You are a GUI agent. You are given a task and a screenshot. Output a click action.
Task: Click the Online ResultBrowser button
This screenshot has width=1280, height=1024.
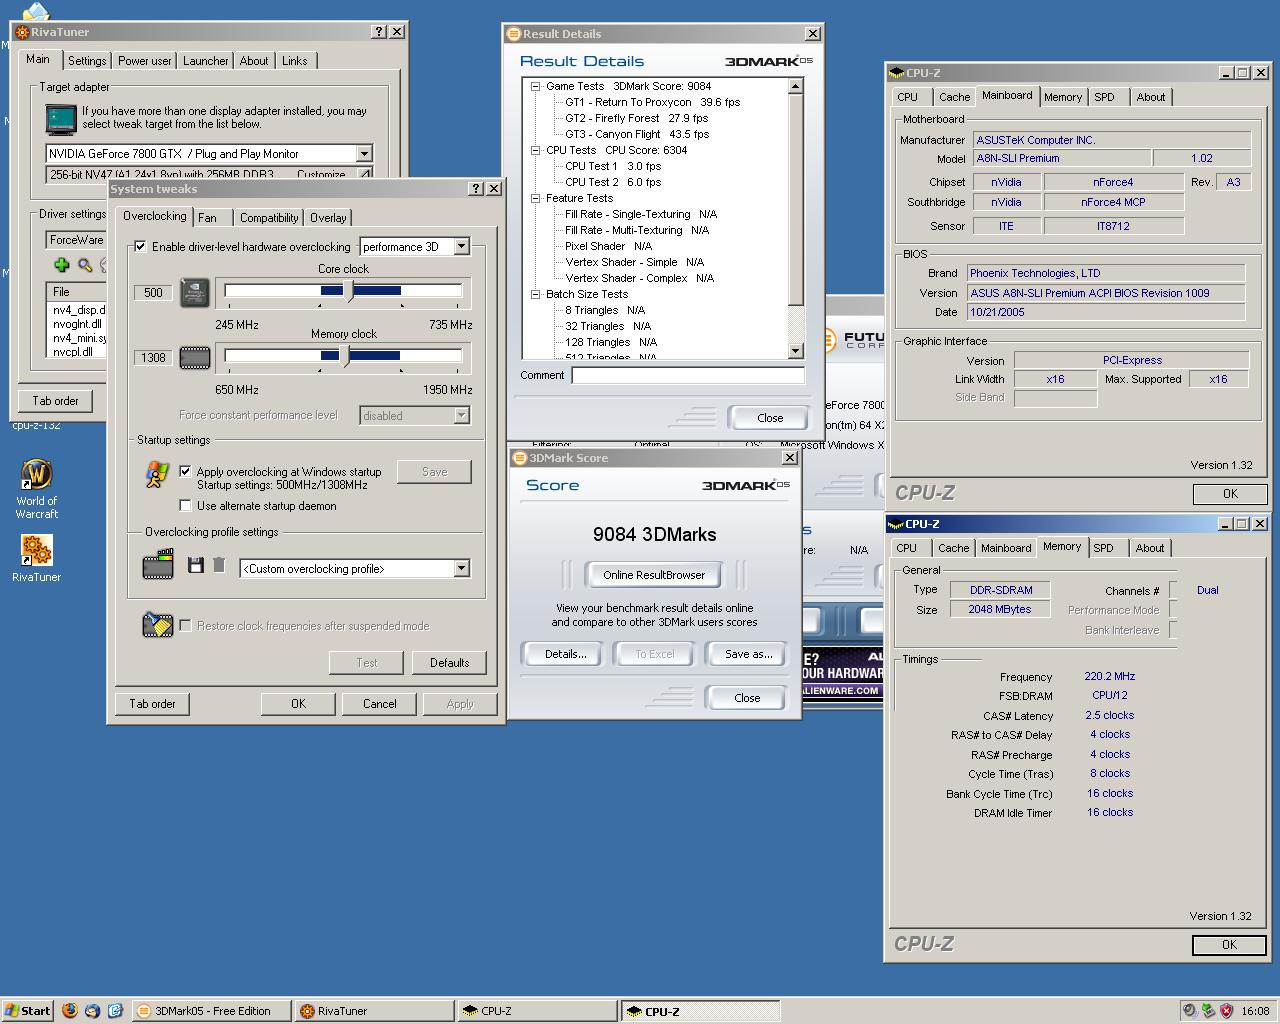(654, 575)
